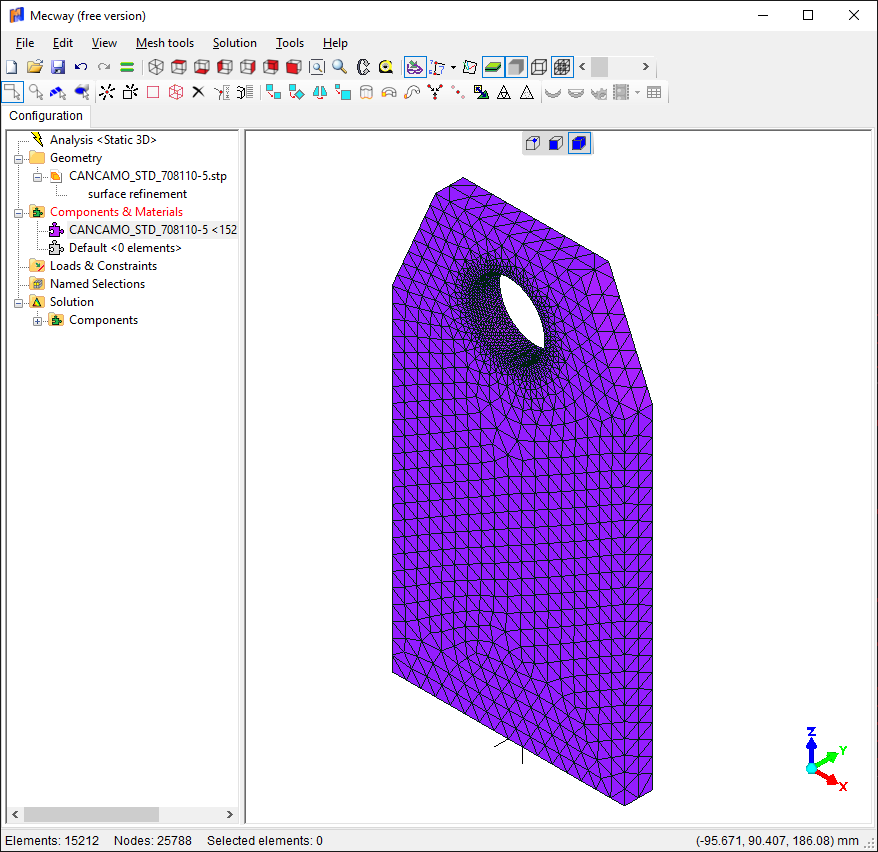Click the toolbar slider left arrow
The height and width of the screenshot is (852, 878).
[x=582, y=67]
